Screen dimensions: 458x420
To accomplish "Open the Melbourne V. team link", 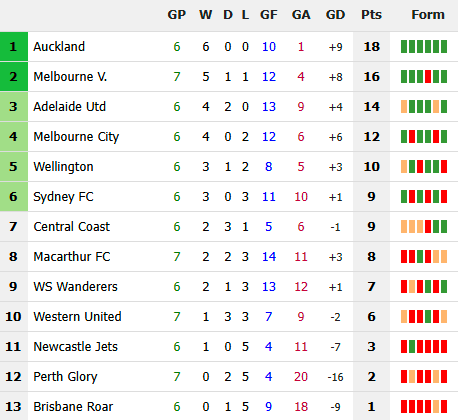I will click(70, 77).
